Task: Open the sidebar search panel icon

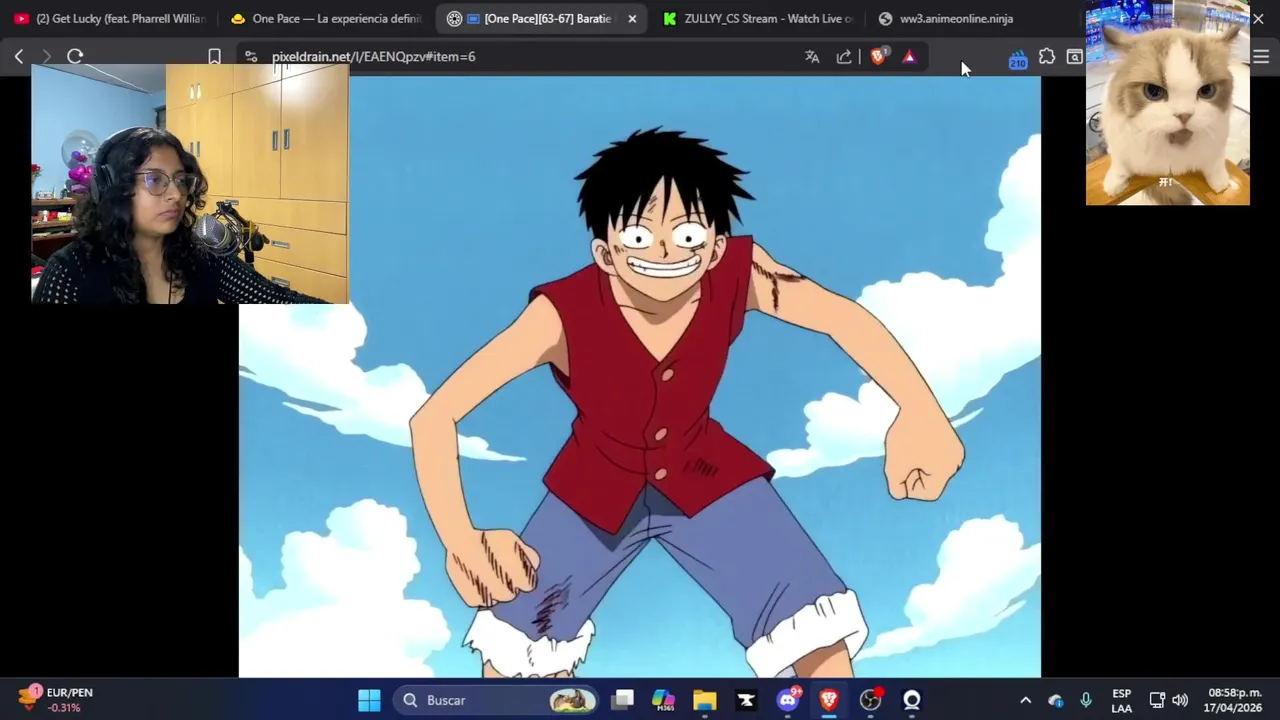Action: click(1074, 57)
